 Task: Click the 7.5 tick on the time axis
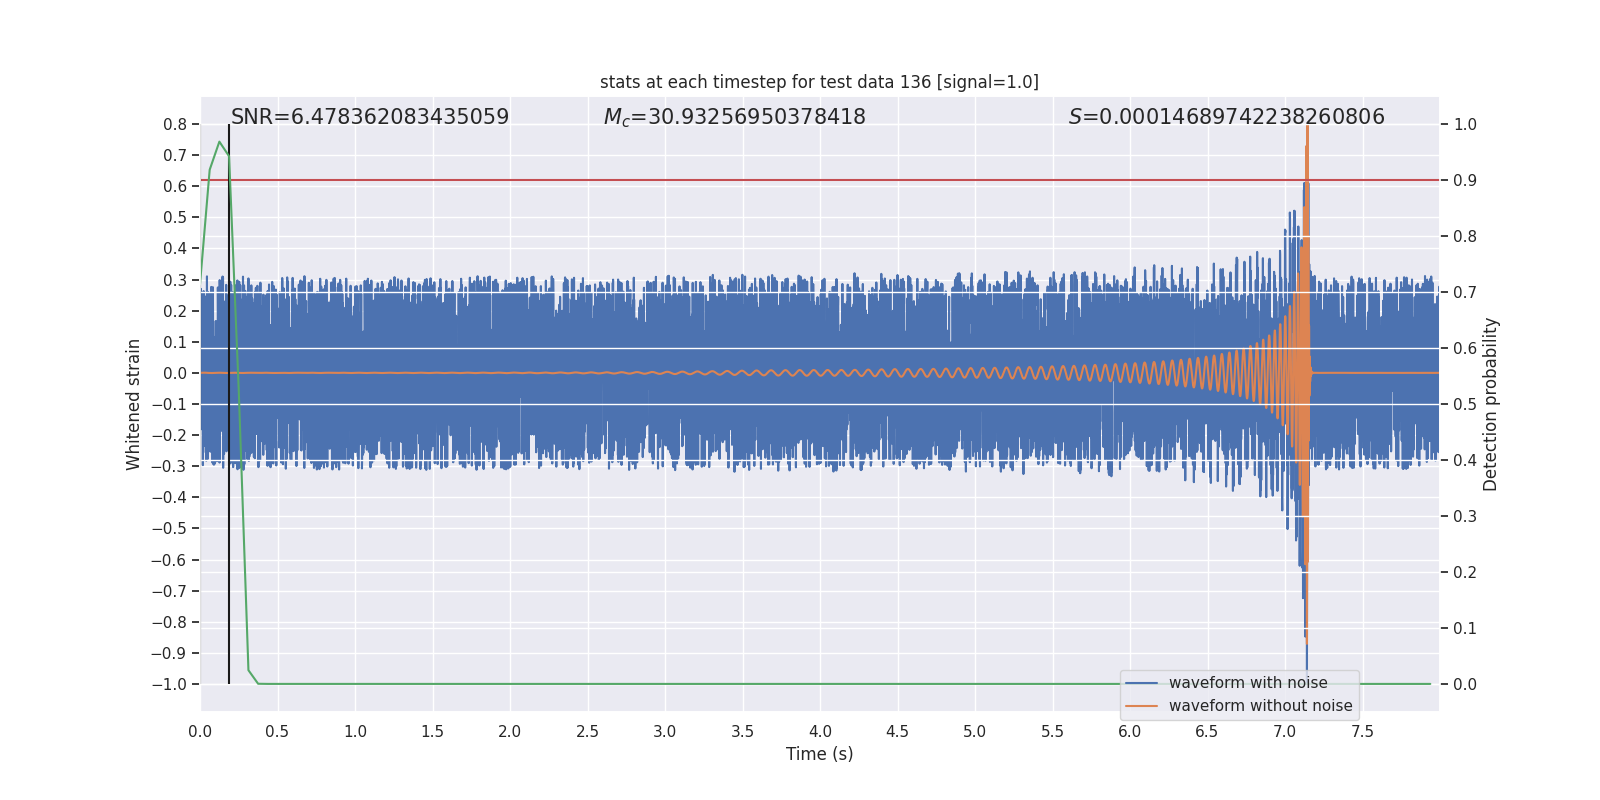point(1362,732)
